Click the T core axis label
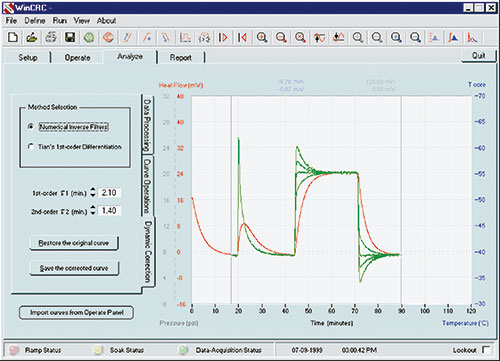 (477, 85)
